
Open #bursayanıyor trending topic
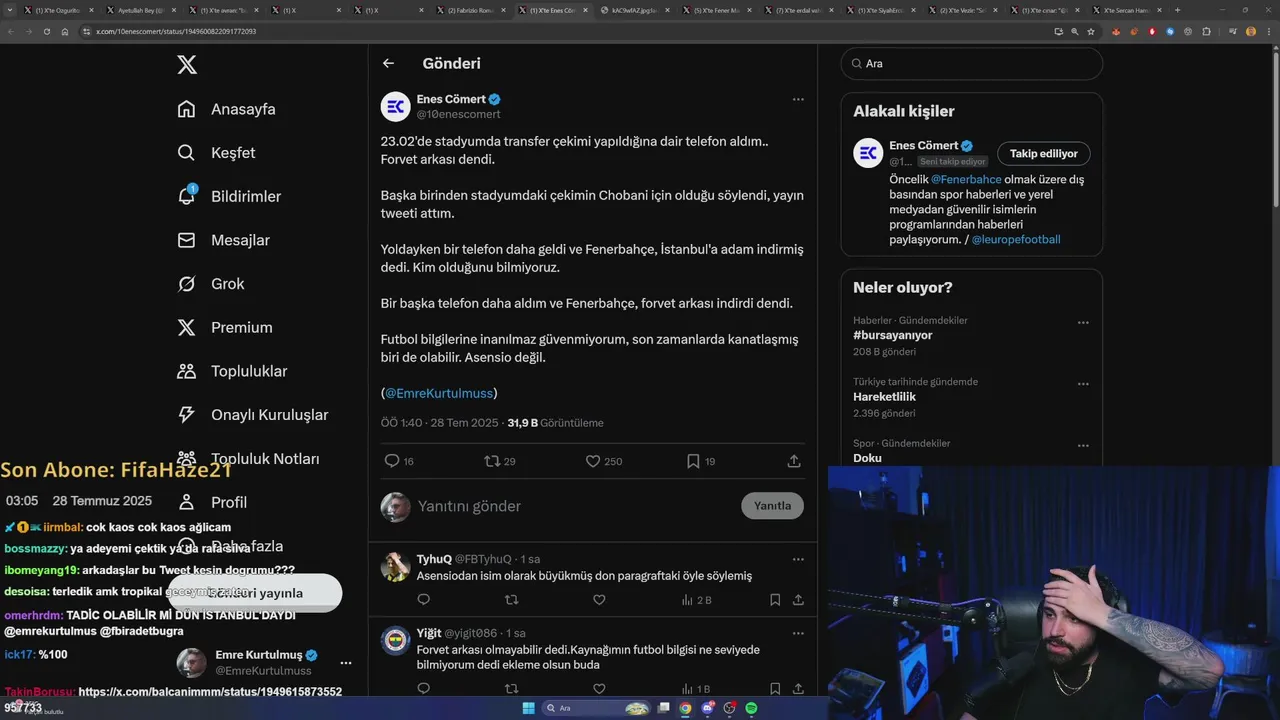[892, 335]
